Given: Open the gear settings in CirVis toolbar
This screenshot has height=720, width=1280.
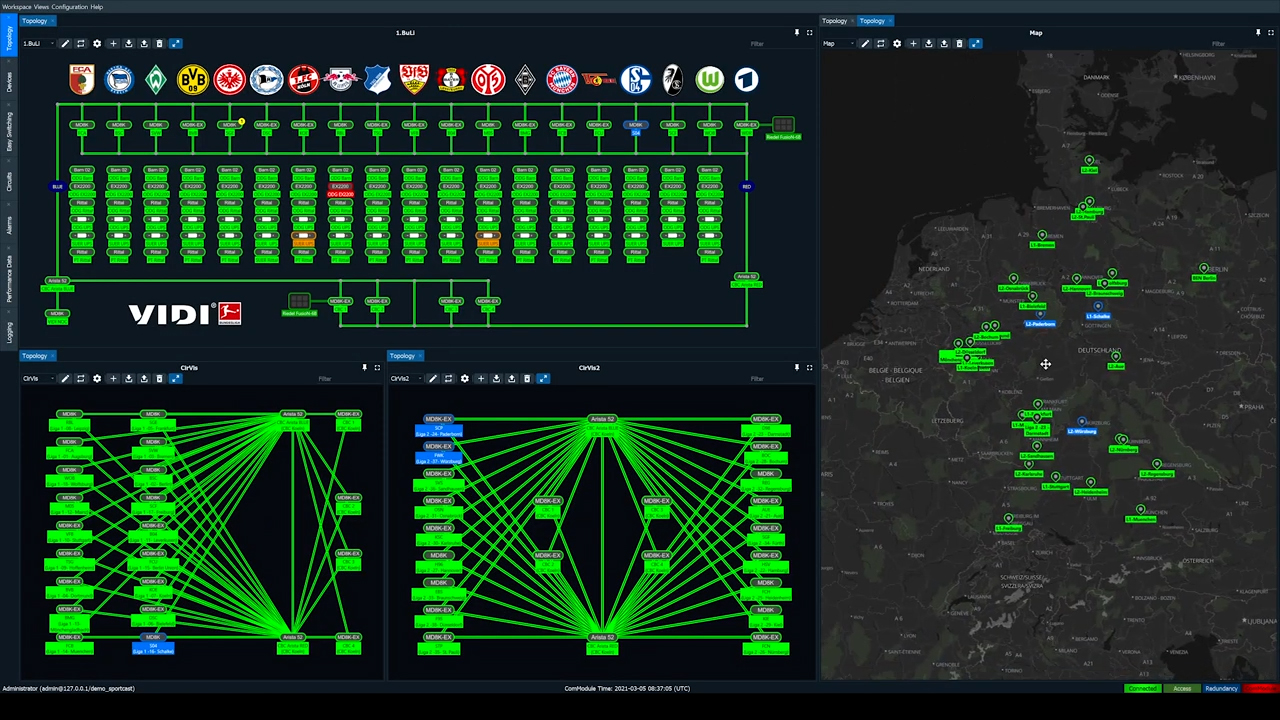Looking at the screenshot, I should coord(97,379).
